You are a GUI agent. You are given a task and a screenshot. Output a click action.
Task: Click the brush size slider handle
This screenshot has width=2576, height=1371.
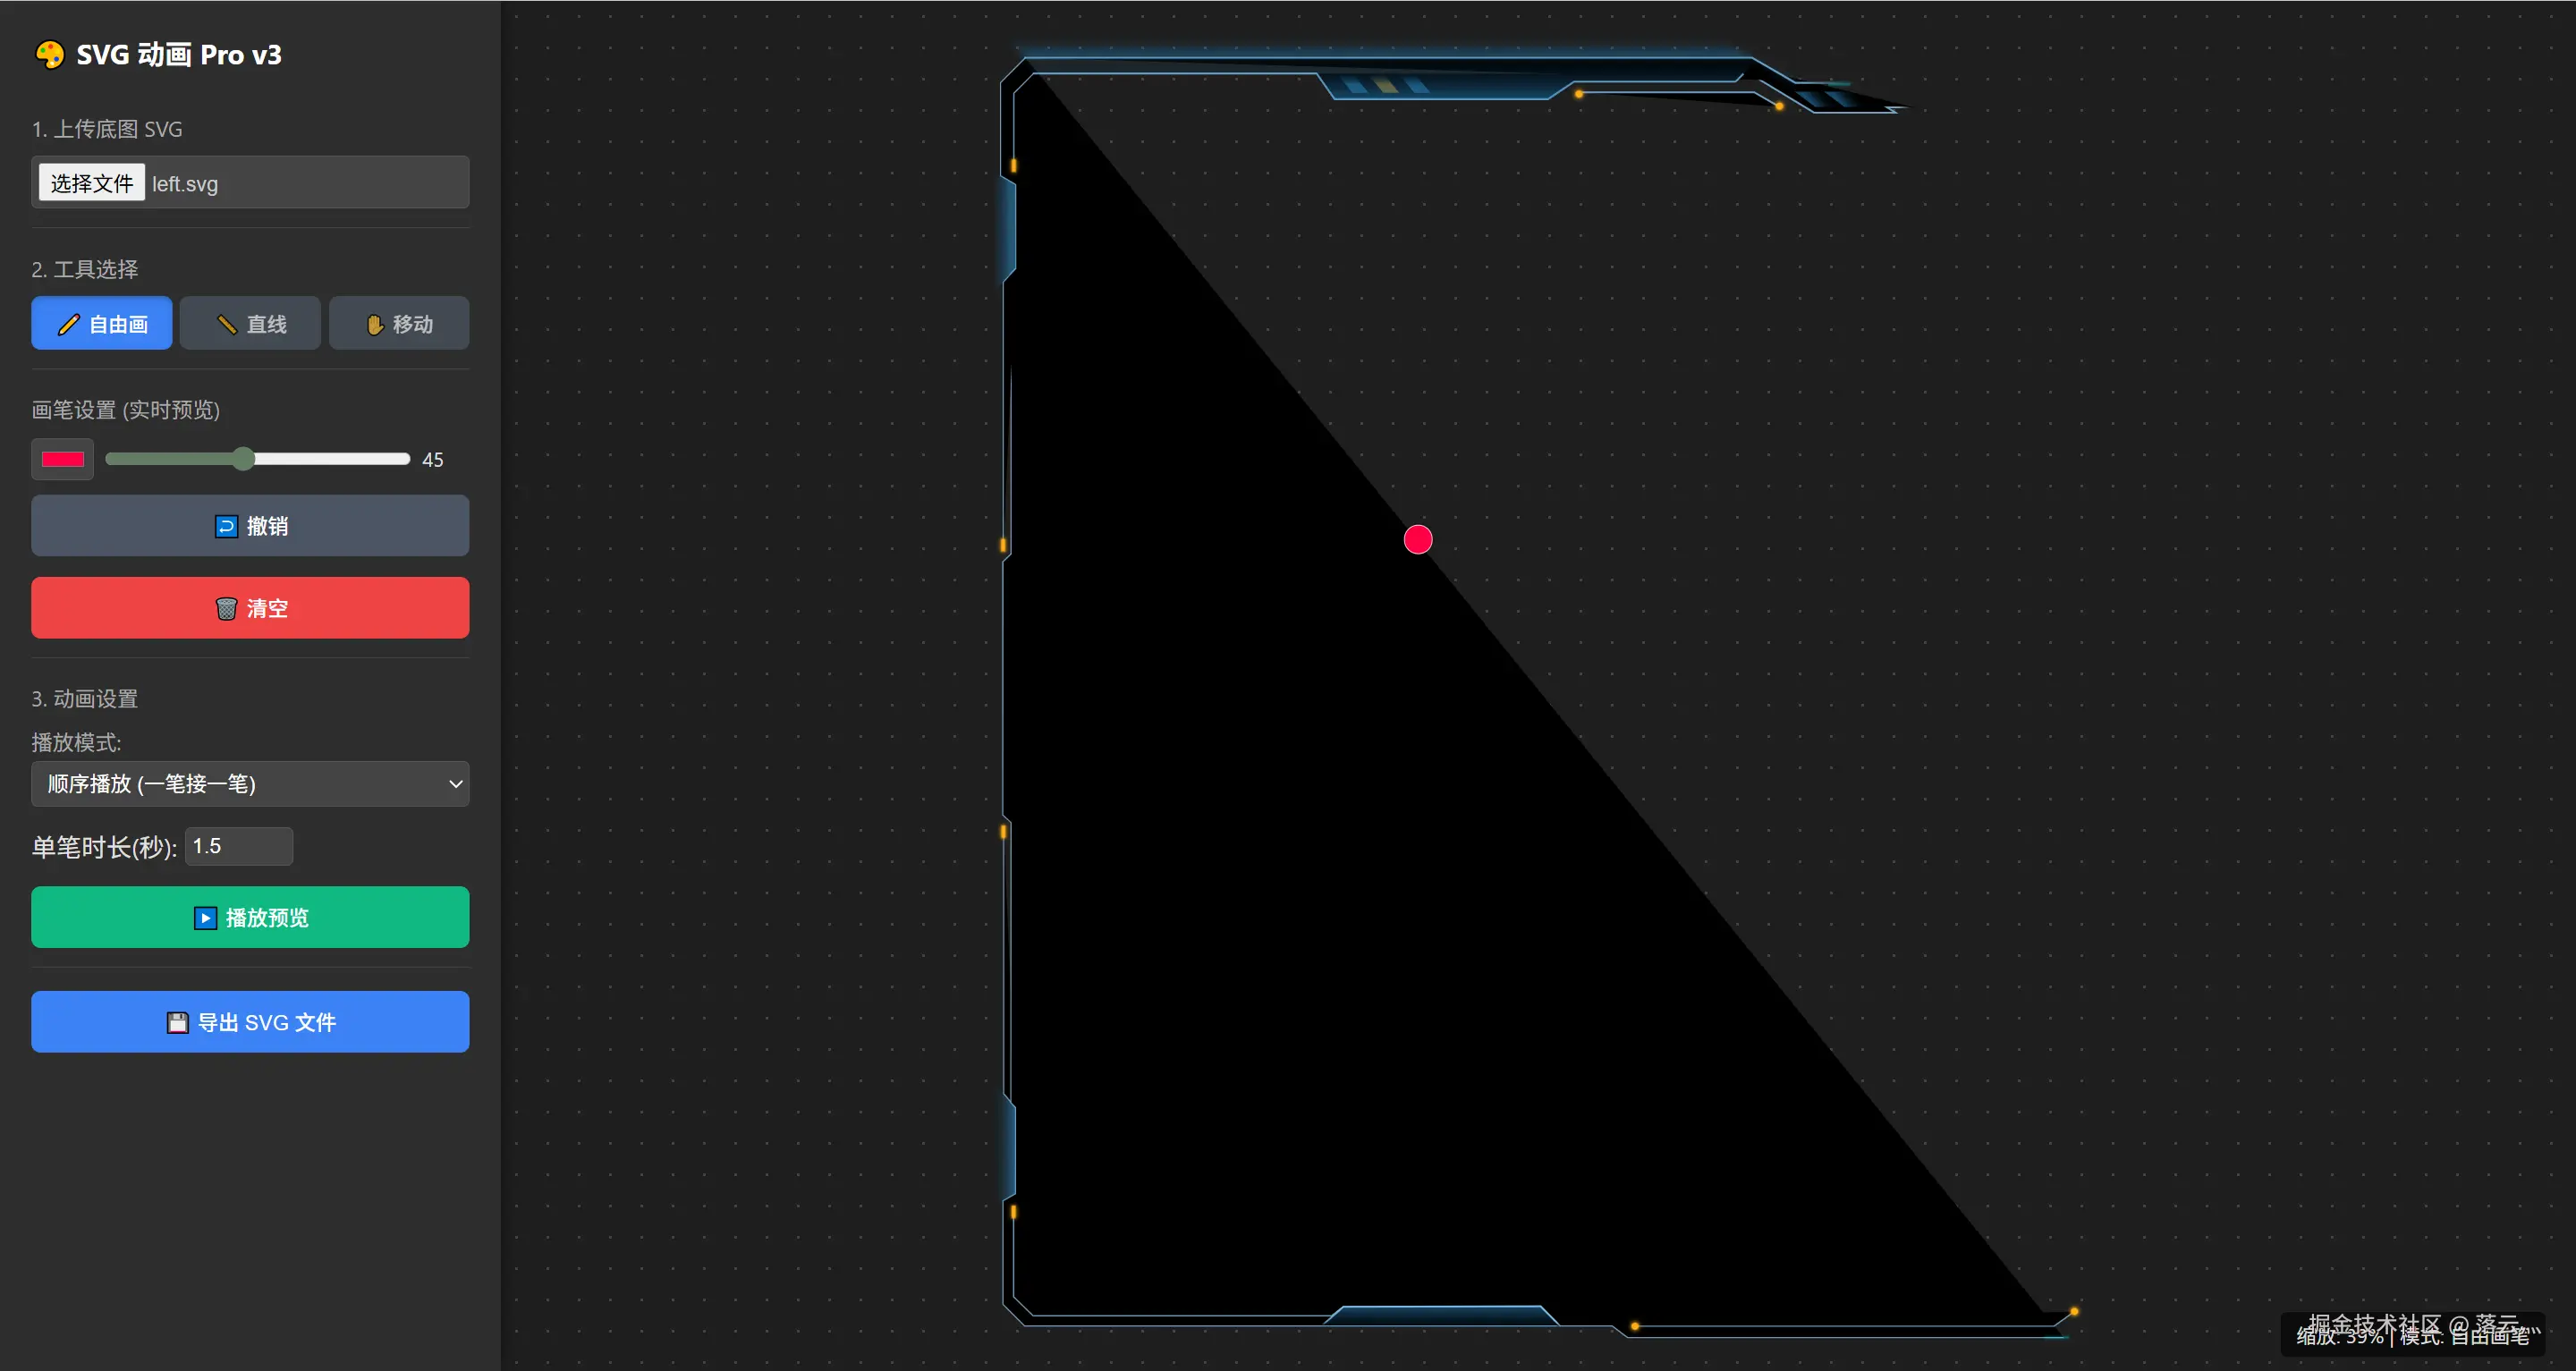pyautogui.click(x=243, y=459)
